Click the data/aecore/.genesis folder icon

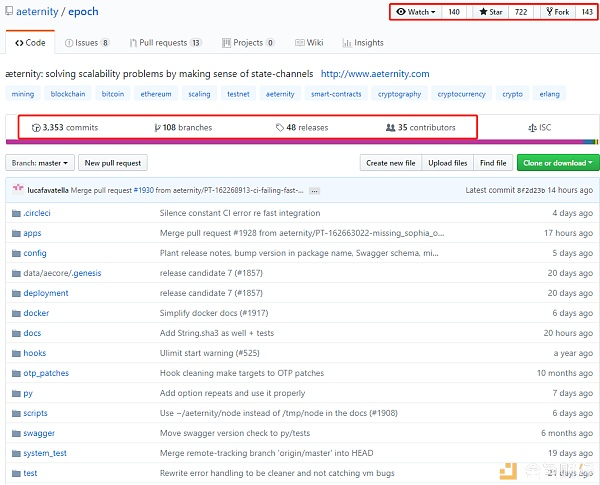pos(16,273)
